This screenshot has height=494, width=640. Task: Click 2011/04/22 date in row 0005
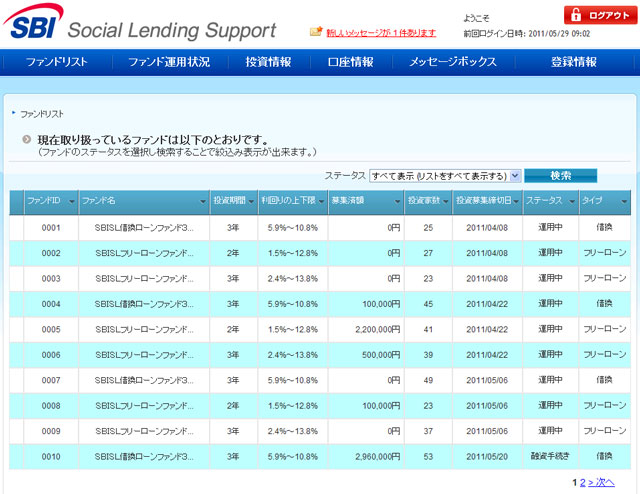click(487, 329)
